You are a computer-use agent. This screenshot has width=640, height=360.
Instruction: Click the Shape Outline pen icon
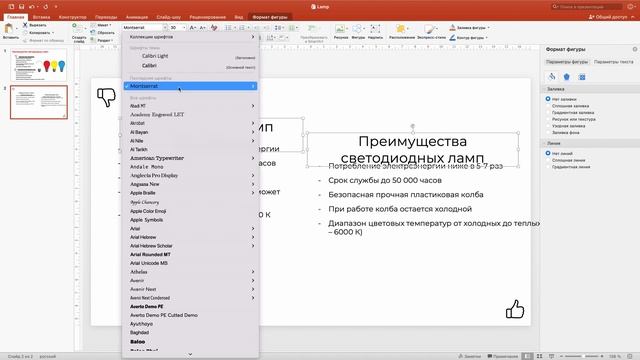452,38
